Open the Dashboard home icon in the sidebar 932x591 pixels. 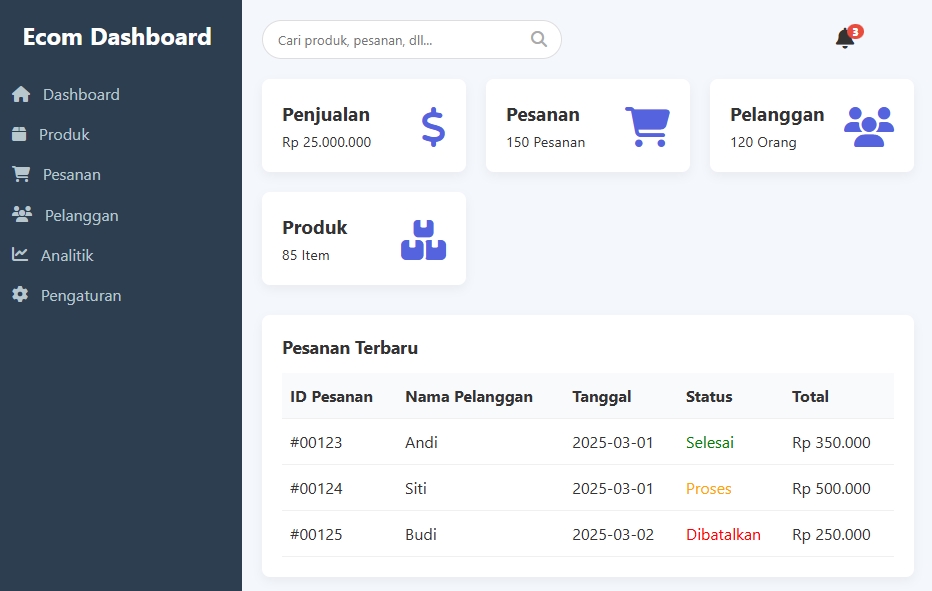[20, 94]
